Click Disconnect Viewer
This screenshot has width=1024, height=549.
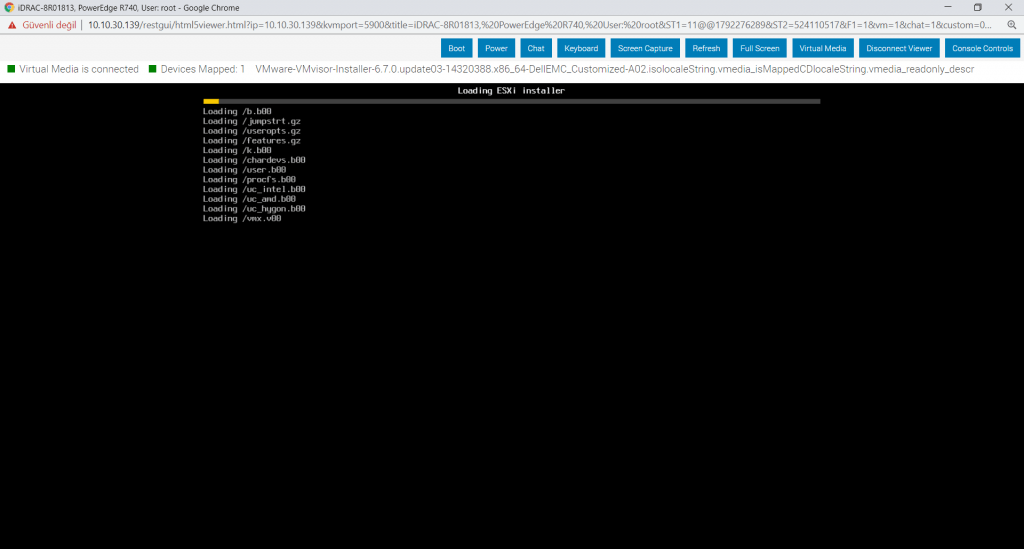coord(899,48)
